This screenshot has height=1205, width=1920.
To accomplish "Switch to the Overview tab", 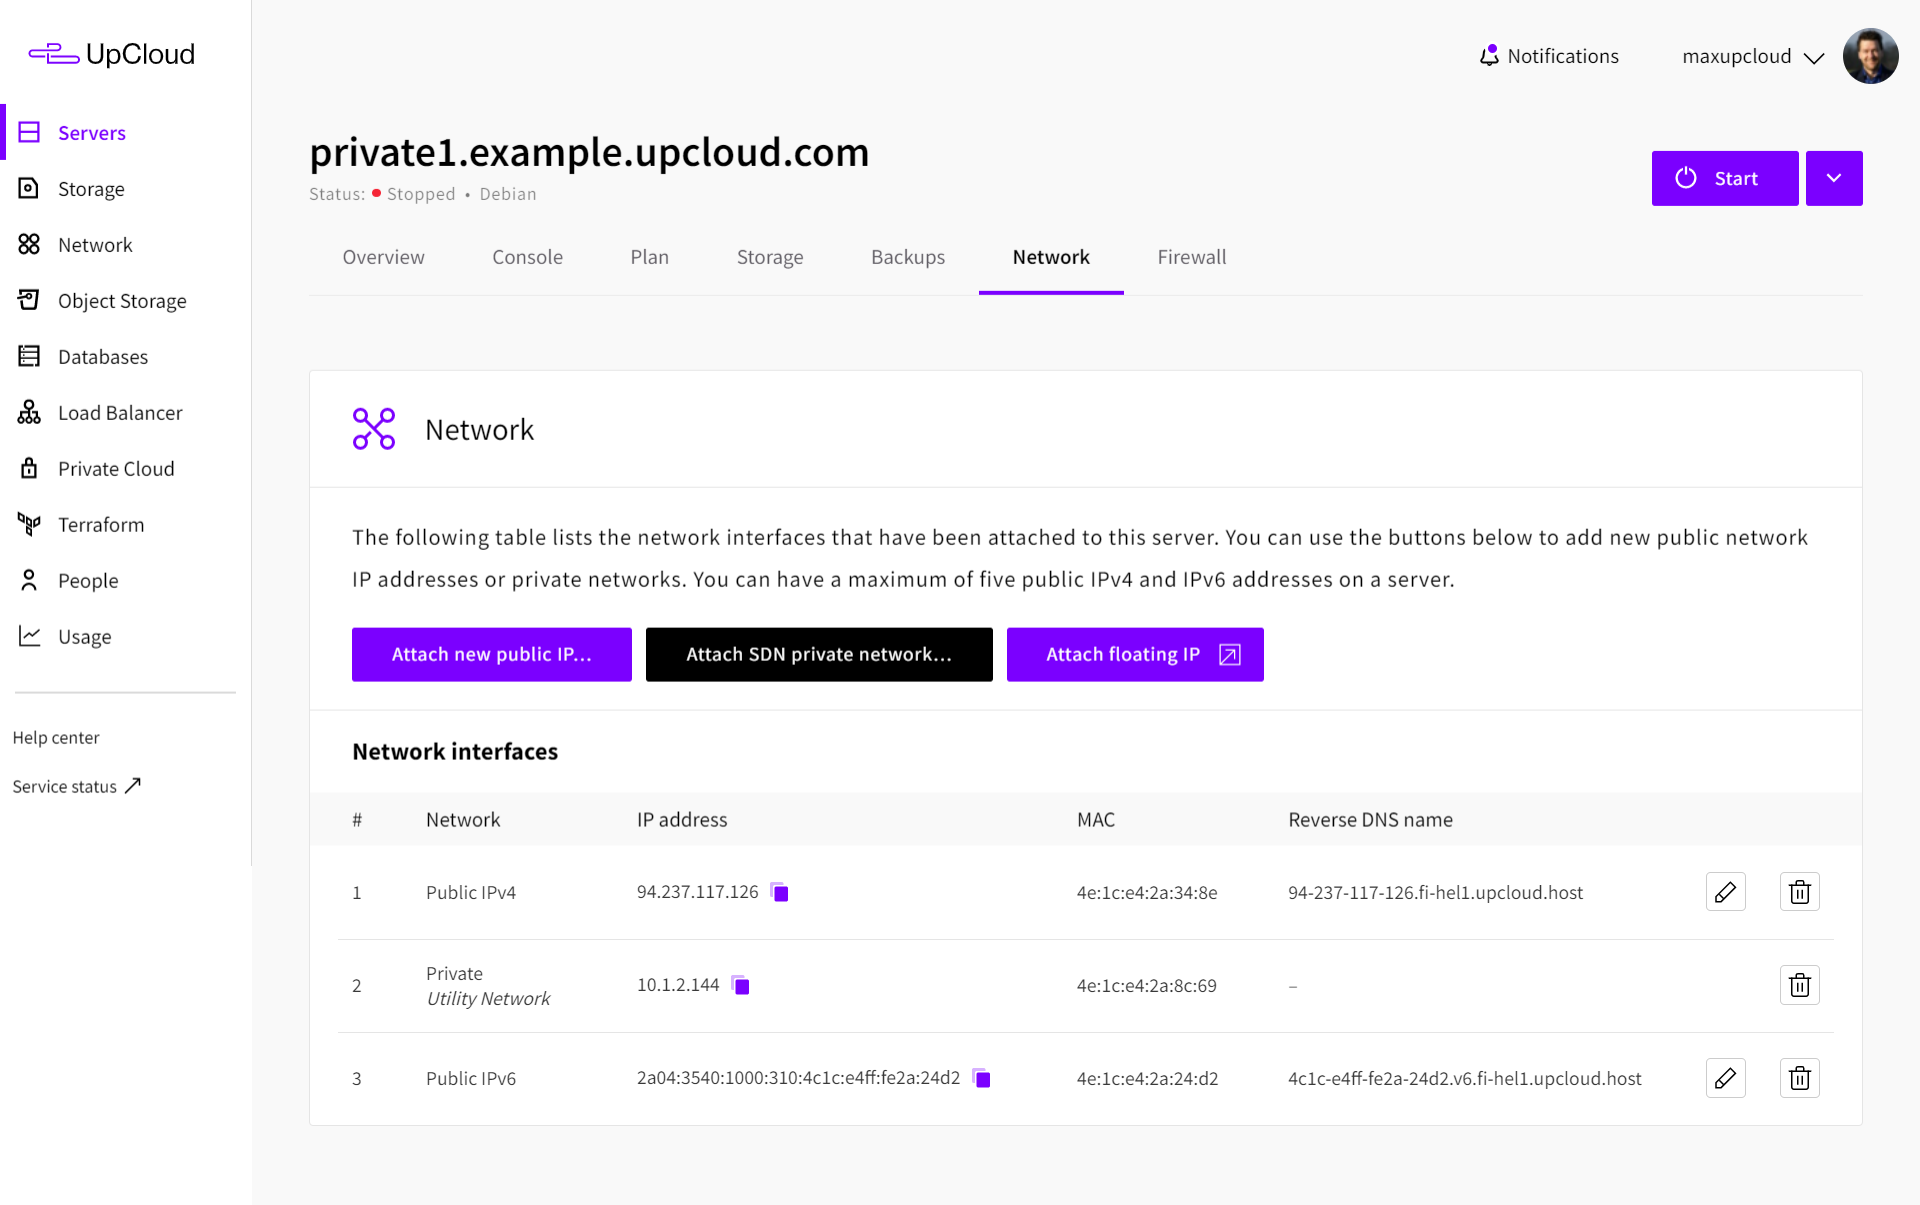I will click(x=384, y=257).
